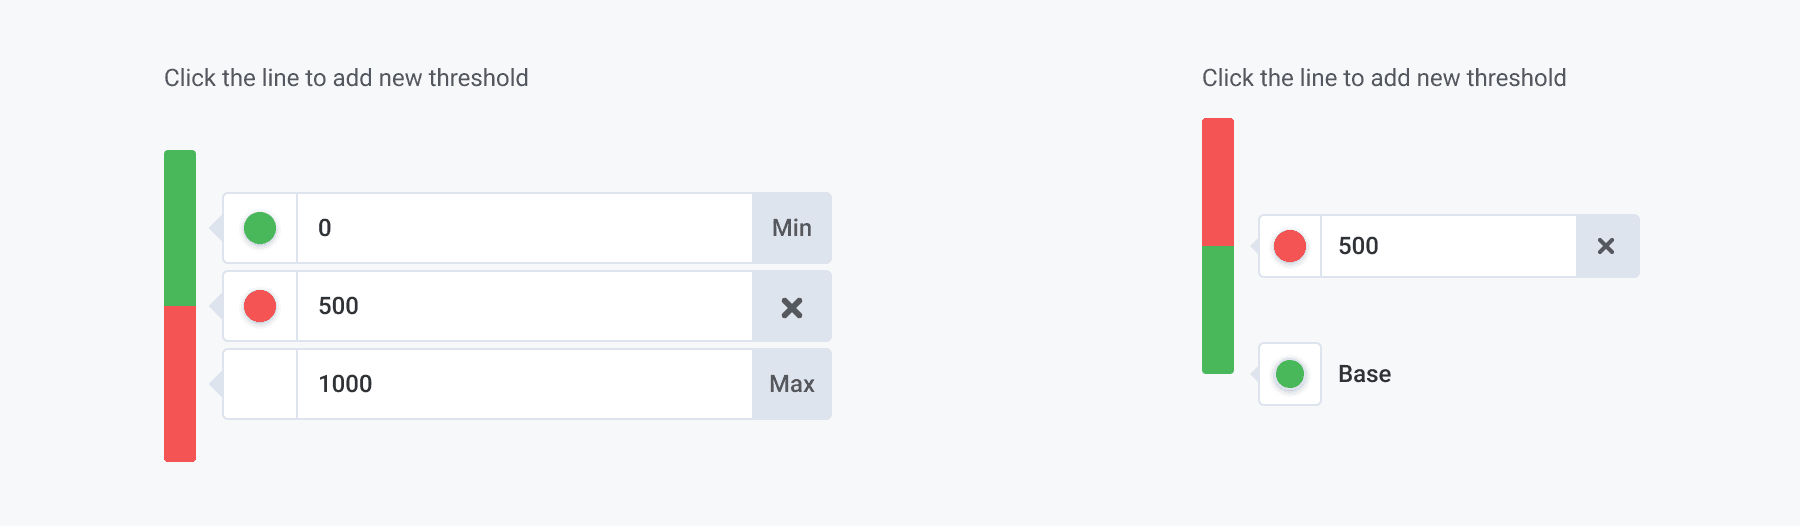The height and width of the screenshot is (526, 1800).
Task: Pick color for the 0 Min threshold
Action: pyautogui.click(x=260, y=228)
